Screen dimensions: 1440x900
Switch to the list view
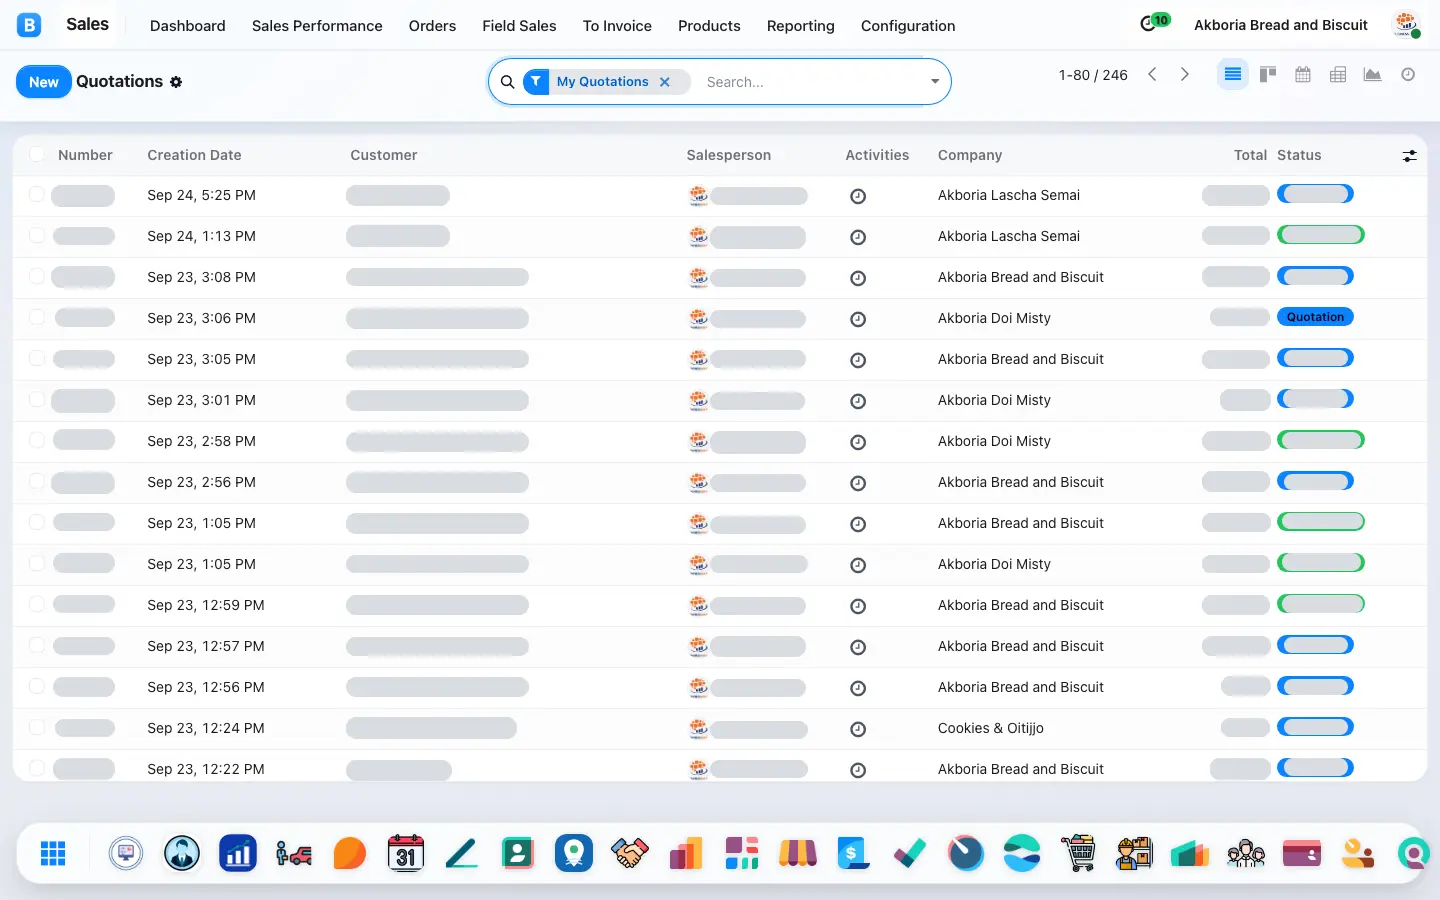pos(1233,75)
